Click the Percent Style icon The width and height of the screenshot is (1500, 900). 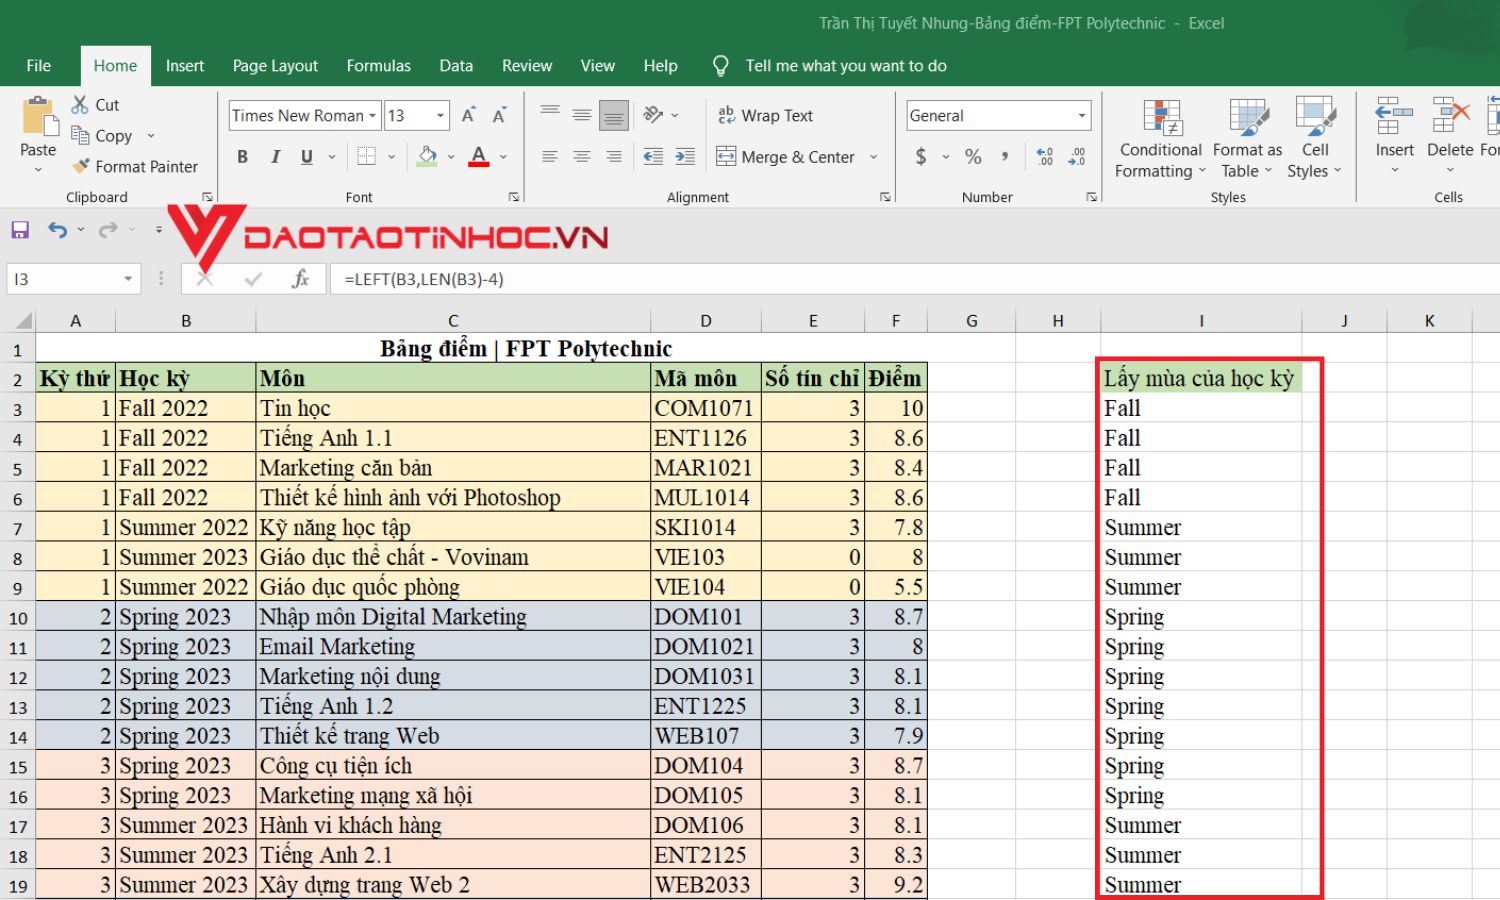971,156
